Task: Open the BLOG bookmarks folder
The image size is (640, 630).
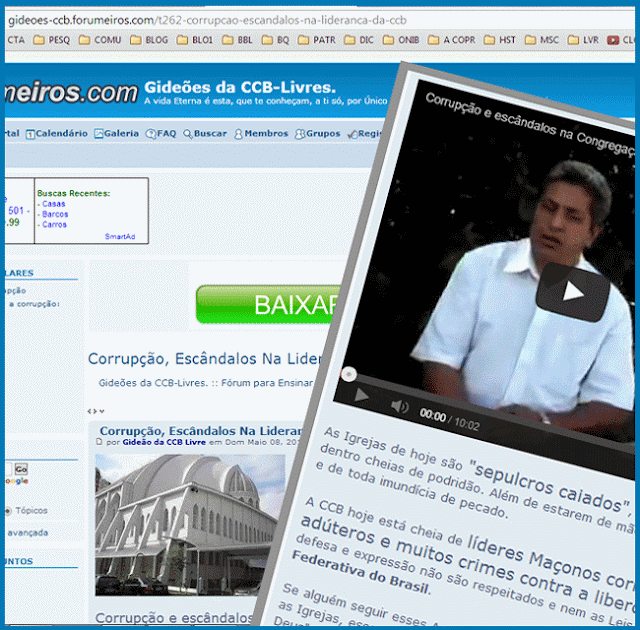Action: (x=149, y=40)
